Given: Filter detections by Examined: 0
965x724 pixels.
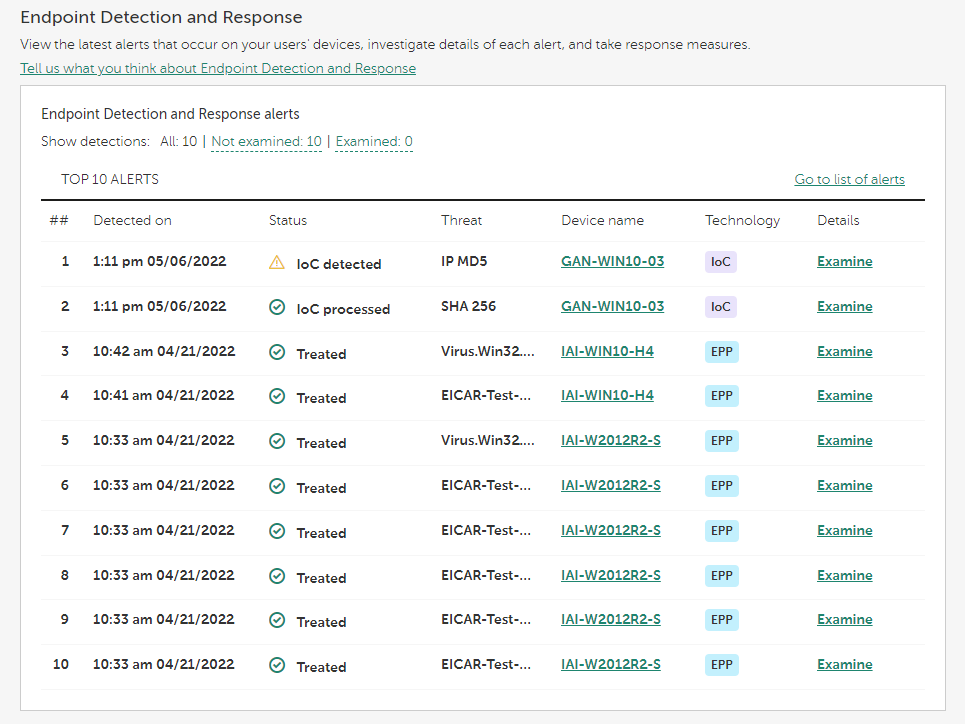Looking at the screenshot, I should click(x=374, y=142).
